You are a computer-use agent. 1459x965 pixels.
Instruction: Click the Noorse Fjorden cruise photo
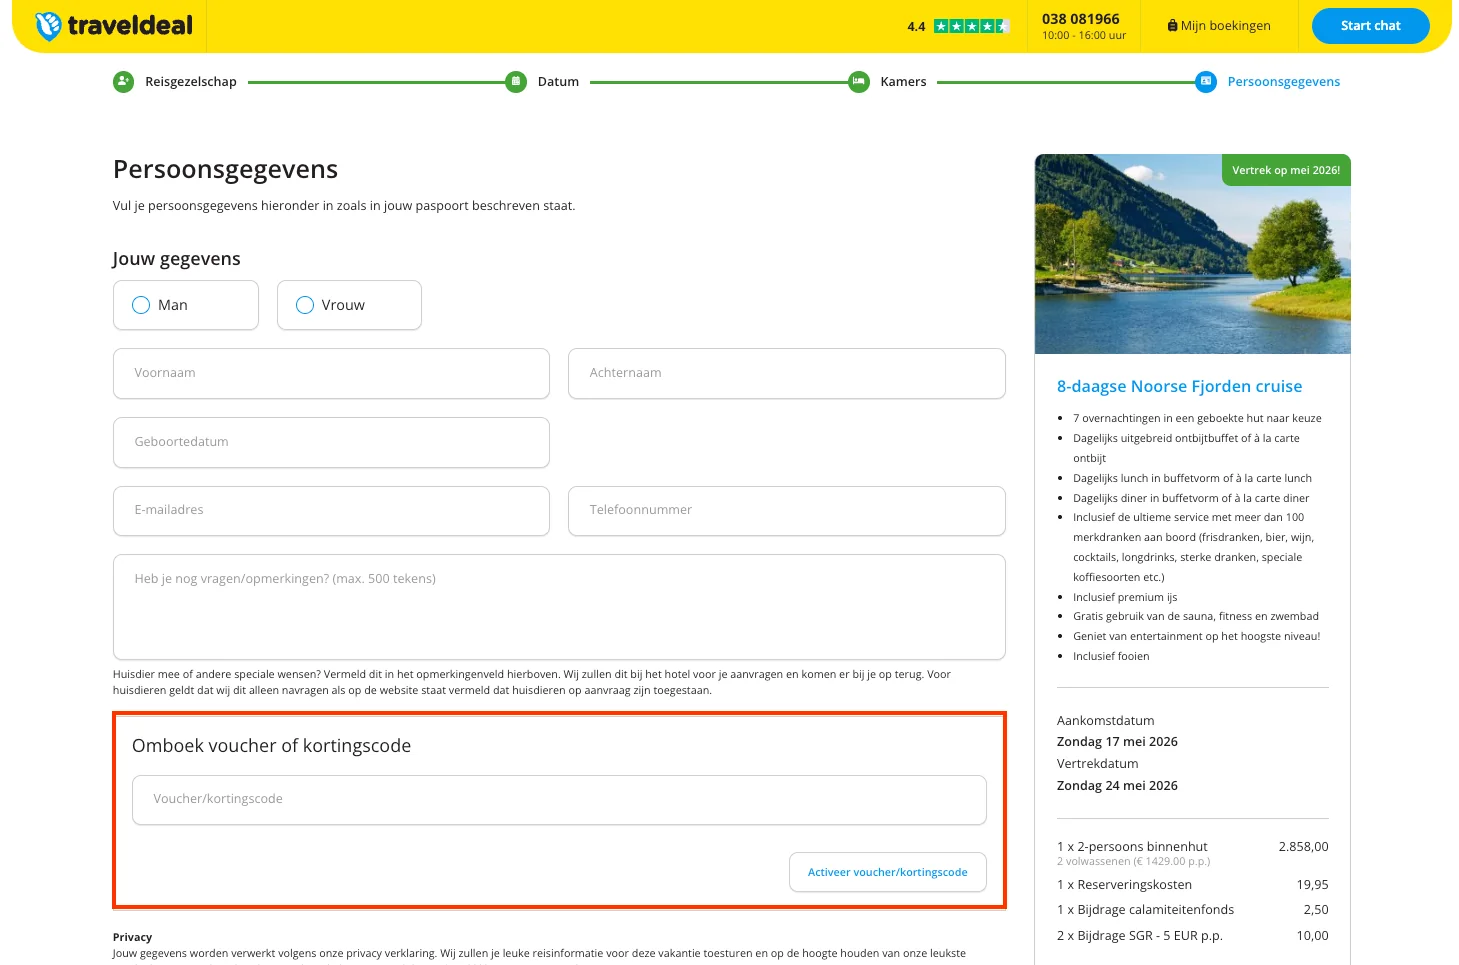[1192, 254]
